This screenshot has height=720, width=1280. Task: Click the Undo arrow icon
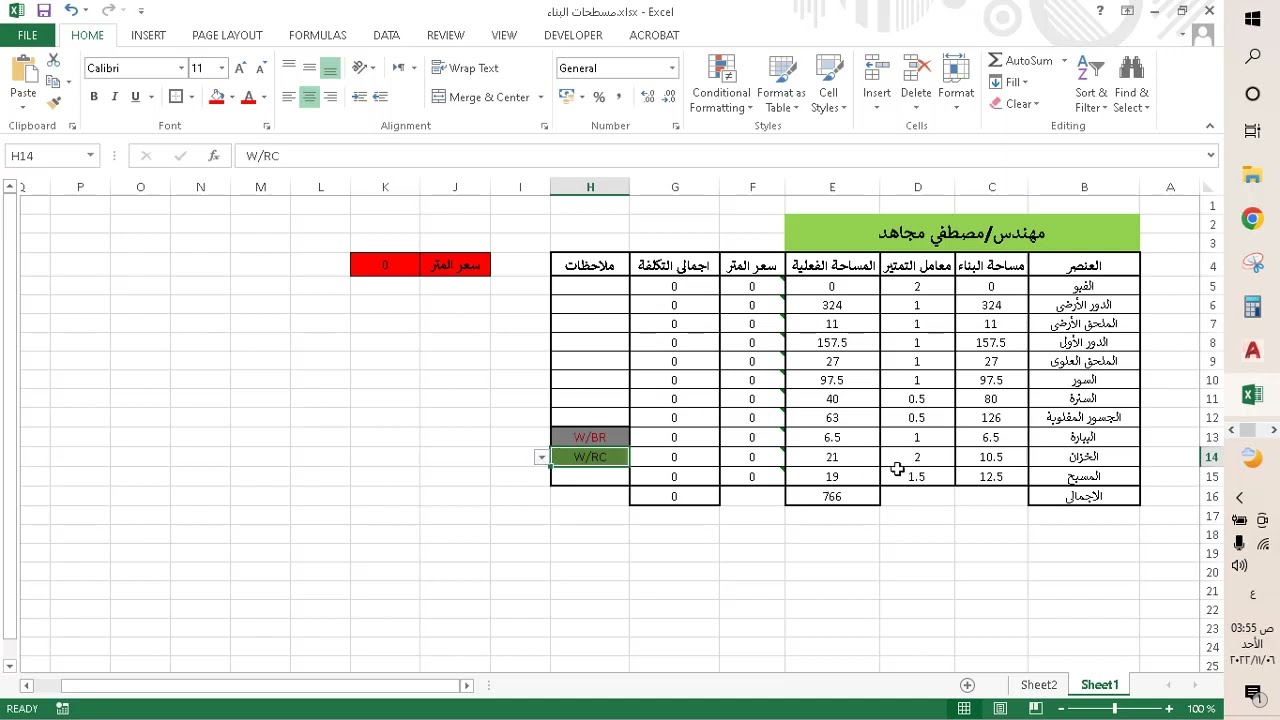tap(71, 11)
